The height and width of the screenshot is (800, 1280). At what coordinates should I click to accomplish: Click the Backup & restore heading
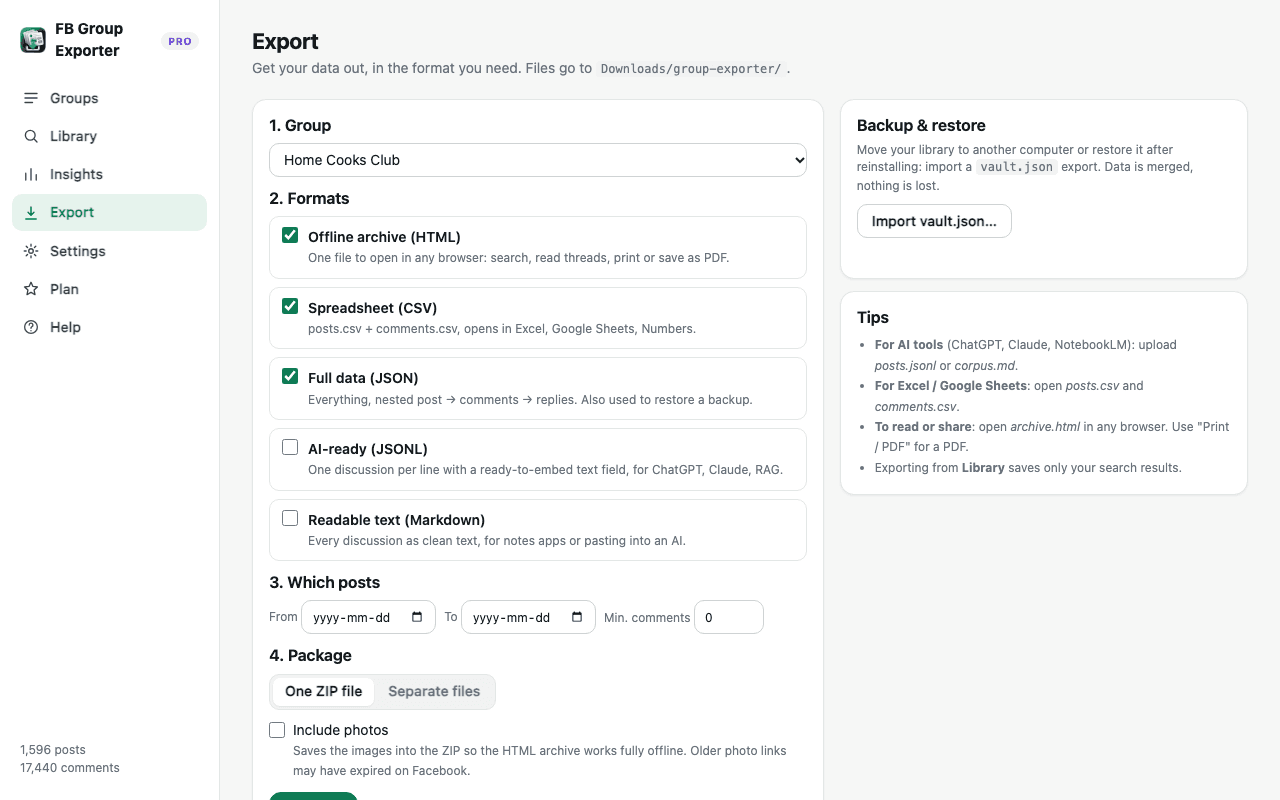(x=921, y=125)
